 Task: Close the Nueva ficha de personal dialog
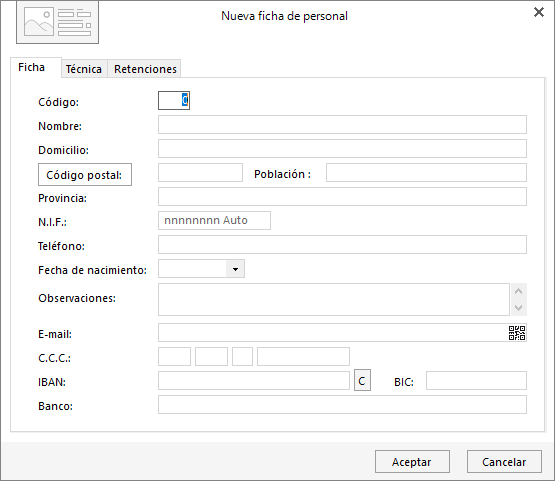pyautogui.click(x=539, y=12)
